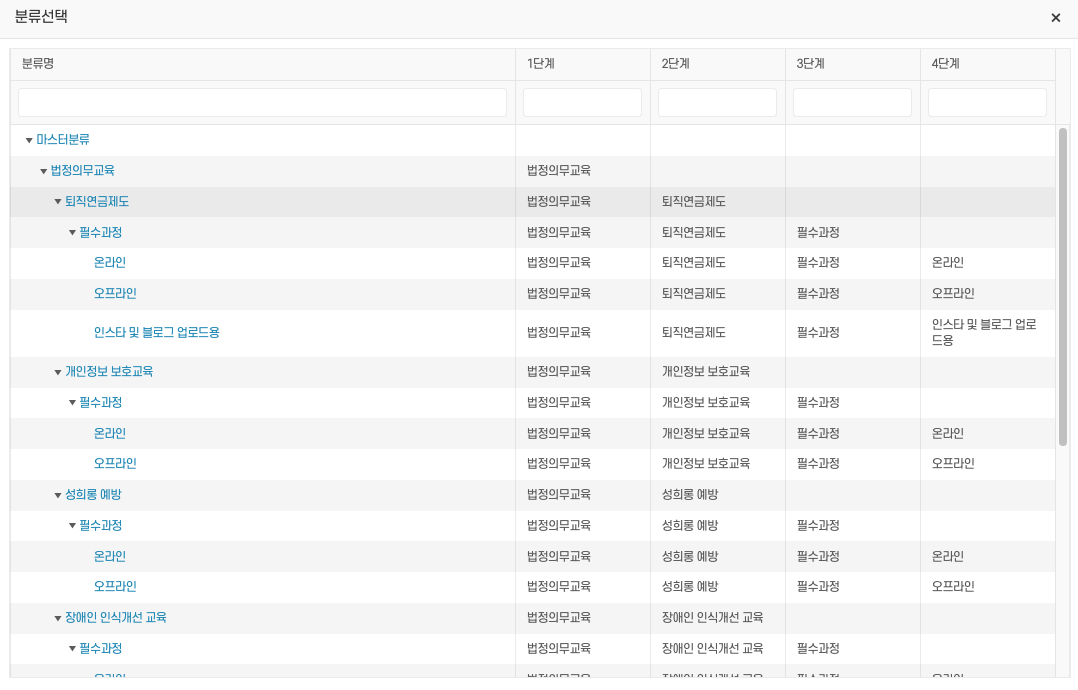Collapse 필수과정 arrow under 퇴직연금제도
The image size is (1078, 690).
(72, 233)
